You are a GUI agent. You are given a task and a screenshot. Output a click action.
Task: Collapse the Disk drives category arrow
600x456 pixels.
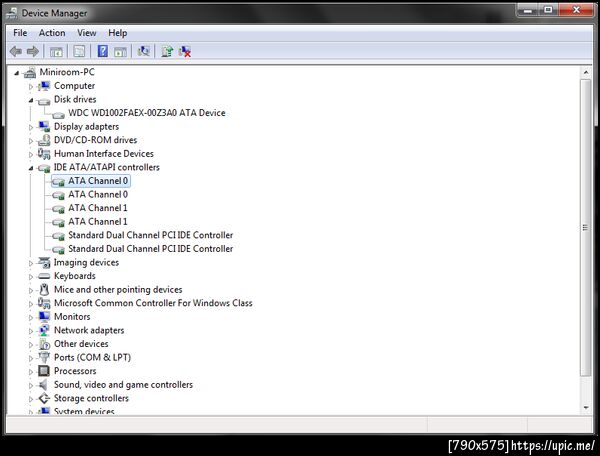(x=31, y=100)
